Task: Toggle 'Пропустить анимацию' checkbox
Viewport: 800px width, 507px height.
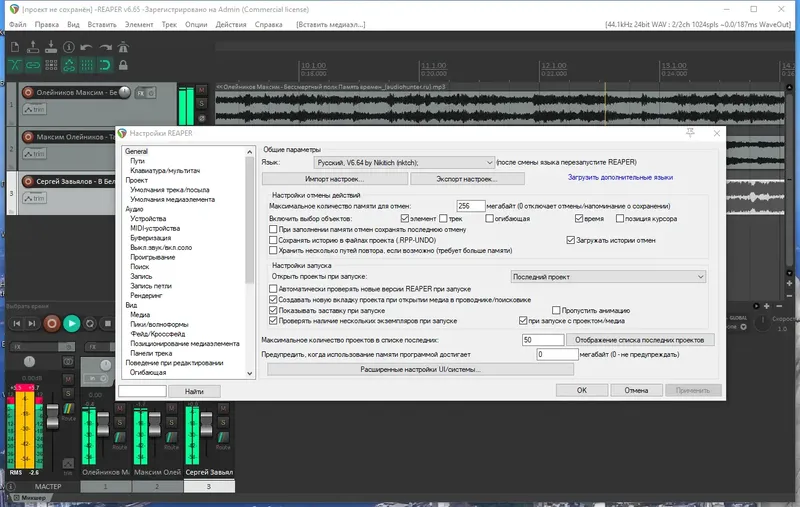Action: [x=556, y=310]
